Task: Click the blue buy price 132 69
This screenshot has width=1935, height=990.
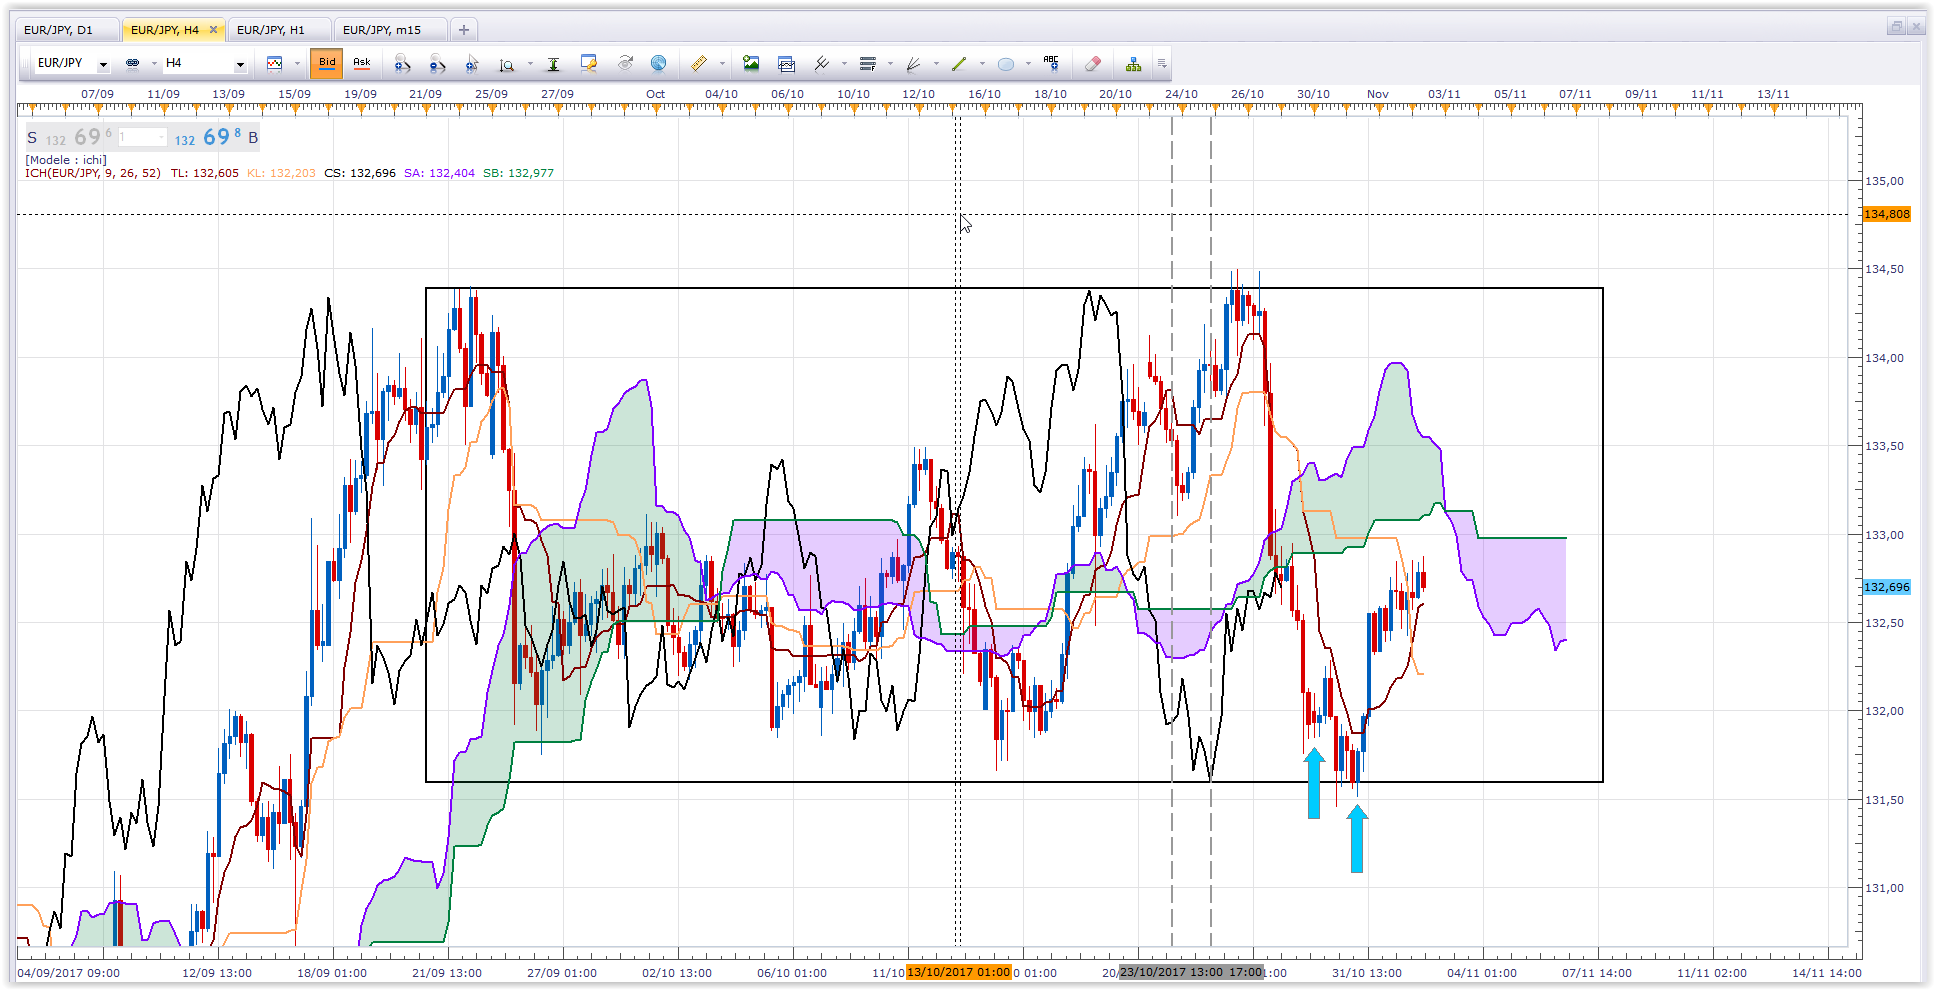Action: 208,138
